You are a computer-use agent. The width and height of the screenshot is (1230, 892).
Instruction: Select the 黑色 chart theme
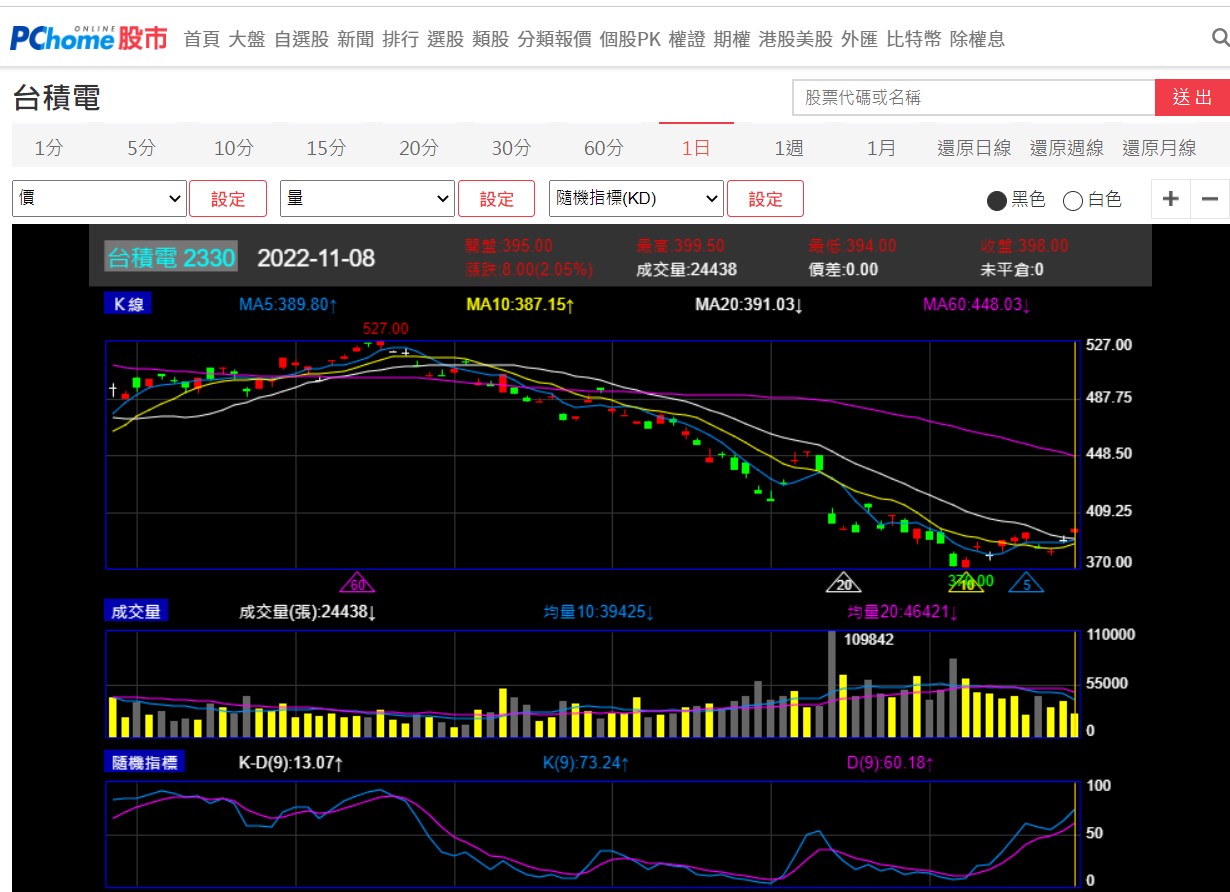tap(1016, 200)
